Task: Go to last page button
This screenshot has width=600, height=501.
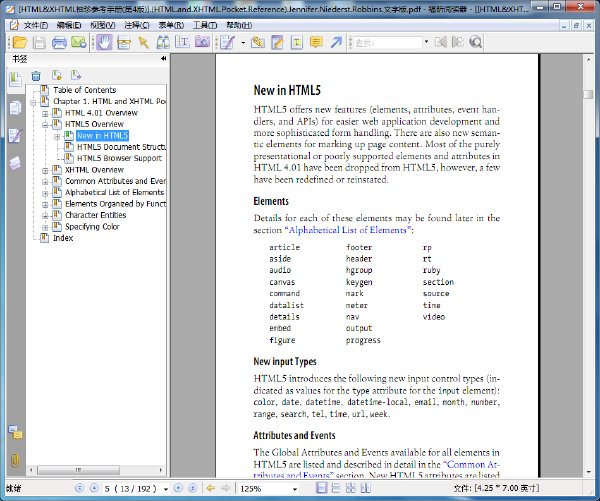Action: [193, 488]
